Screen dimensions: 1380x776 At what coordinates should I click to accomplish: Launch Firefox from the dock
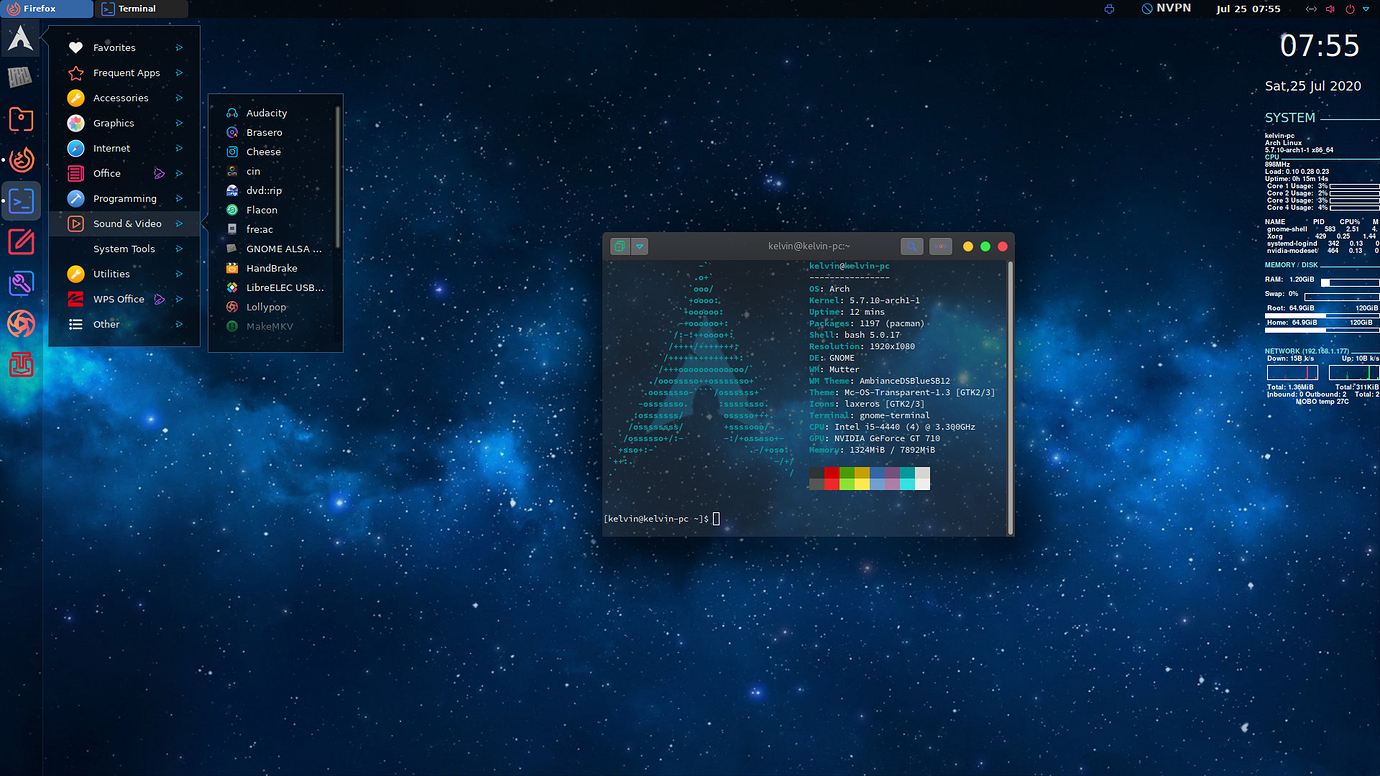click(20, 159)
